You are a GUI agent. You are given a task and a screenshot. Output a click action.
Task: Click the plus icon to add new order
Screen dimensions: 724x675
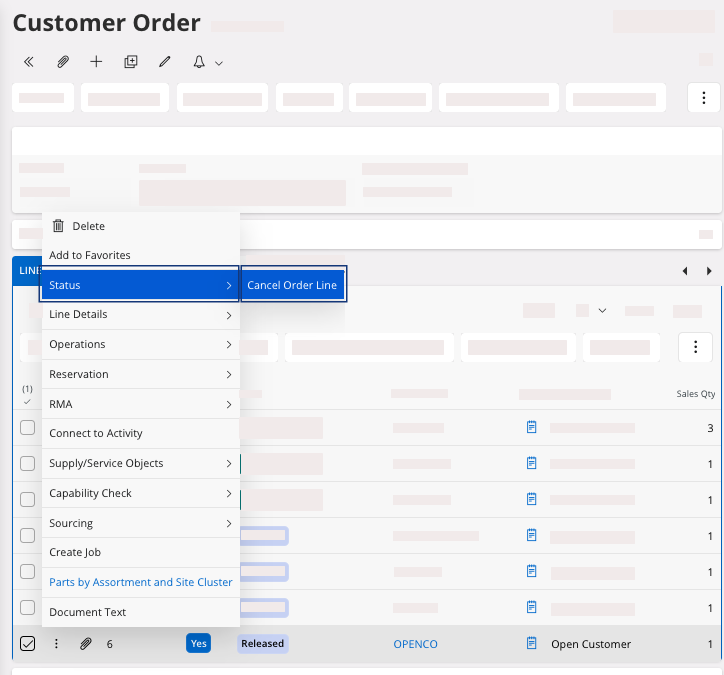pyautogui.click(x=96, y=62)
